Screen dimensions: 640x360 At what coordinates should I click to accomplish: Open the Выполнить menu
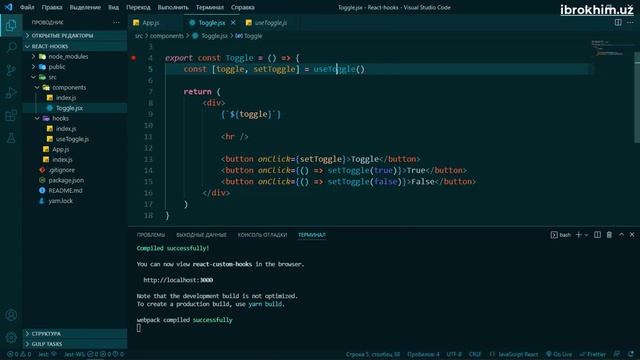(173, 7)
